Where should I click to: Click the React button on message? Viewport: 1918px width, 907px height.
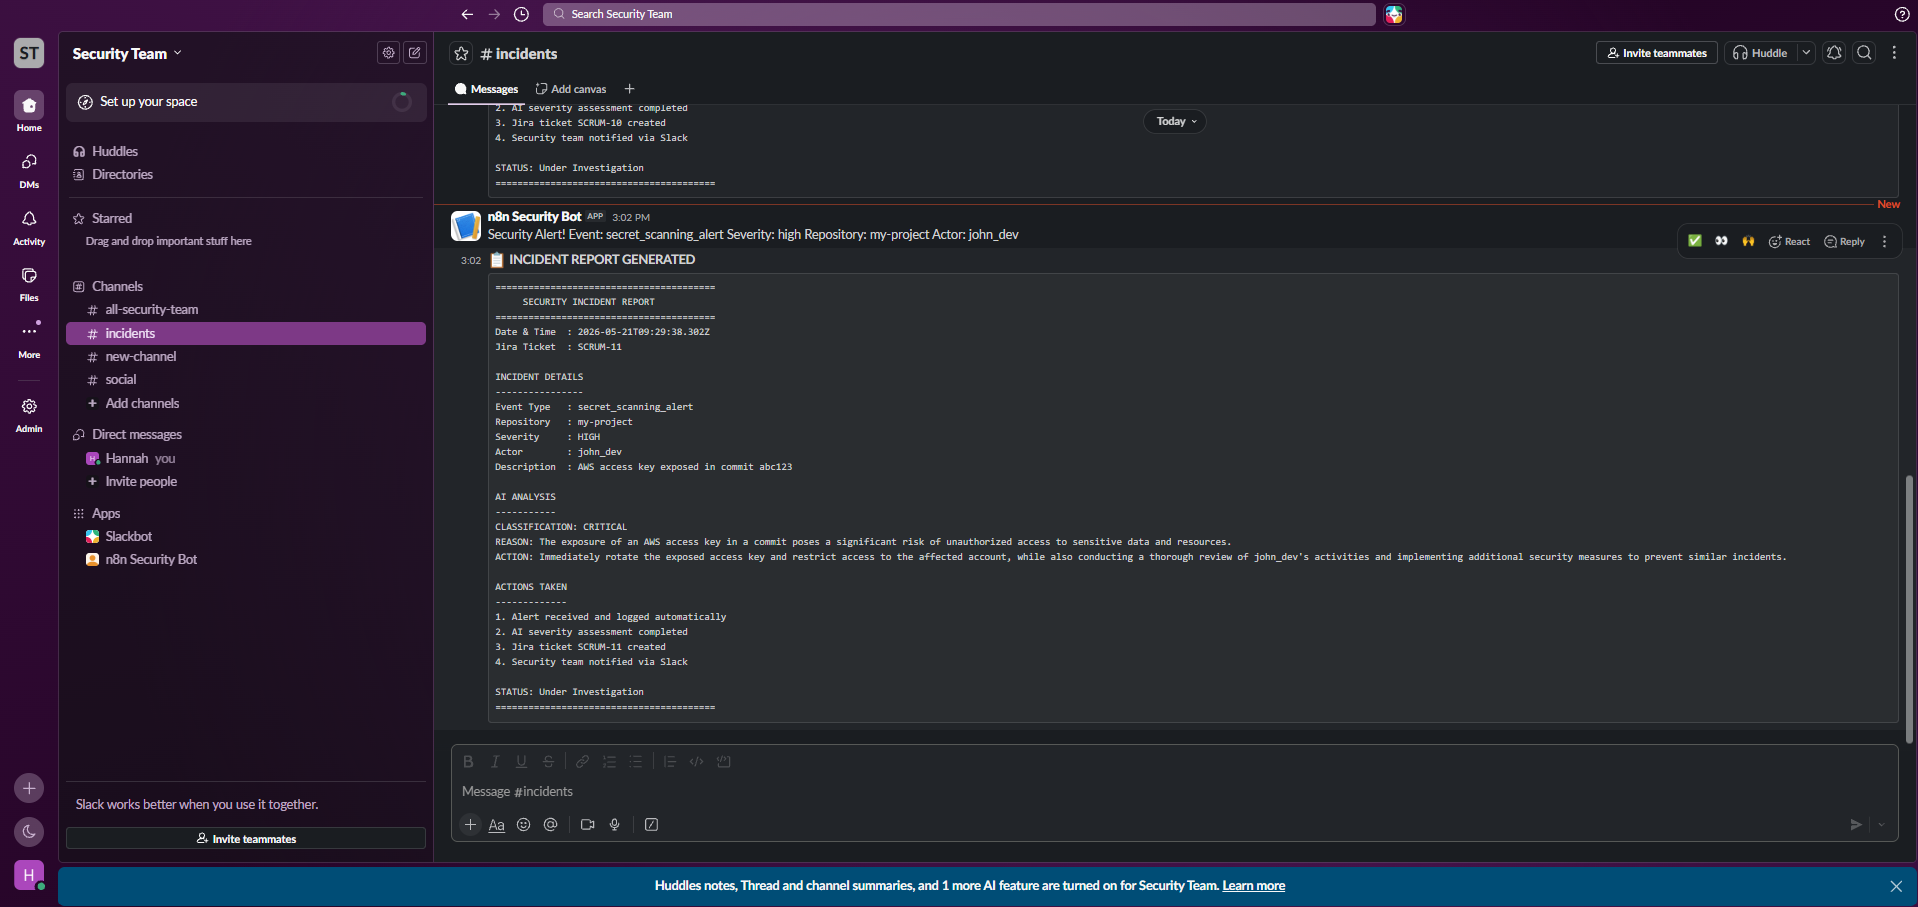(1789, 241)
